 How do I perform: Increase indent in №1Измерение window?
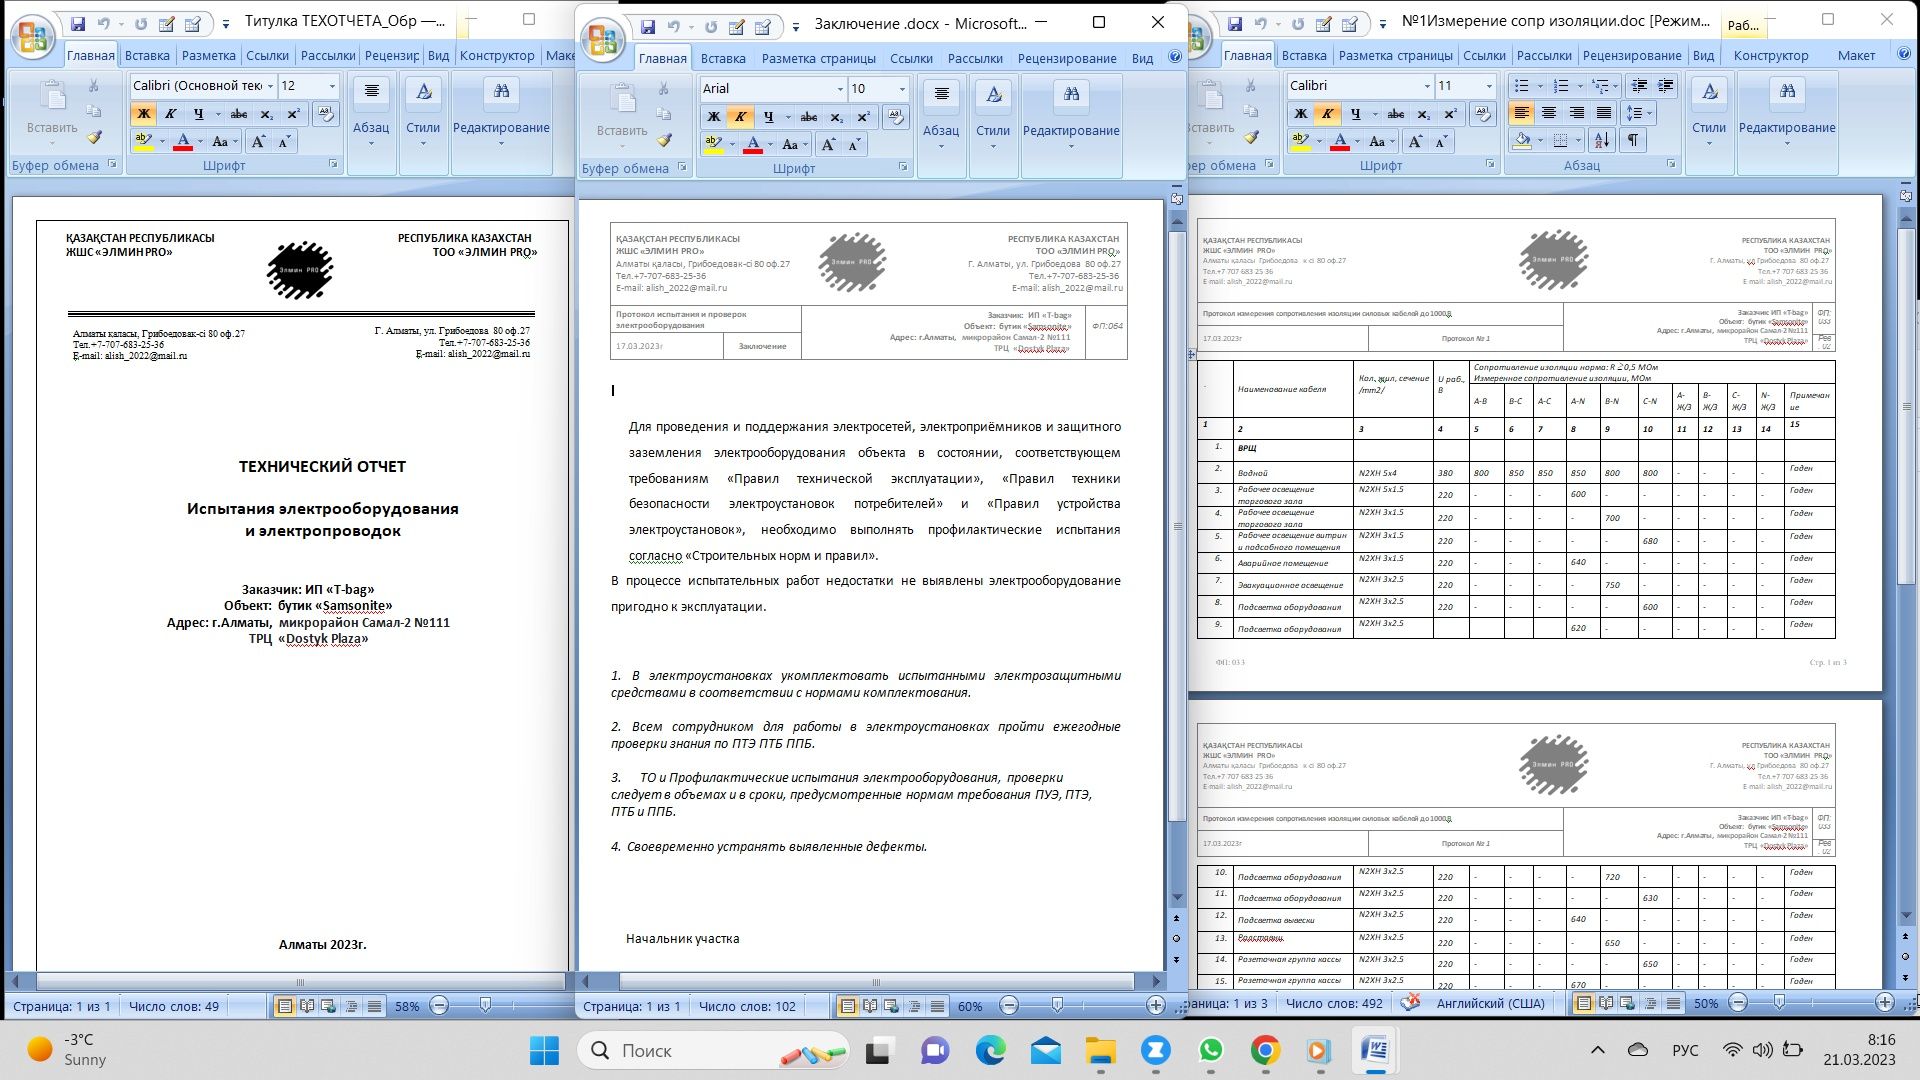1665,86
